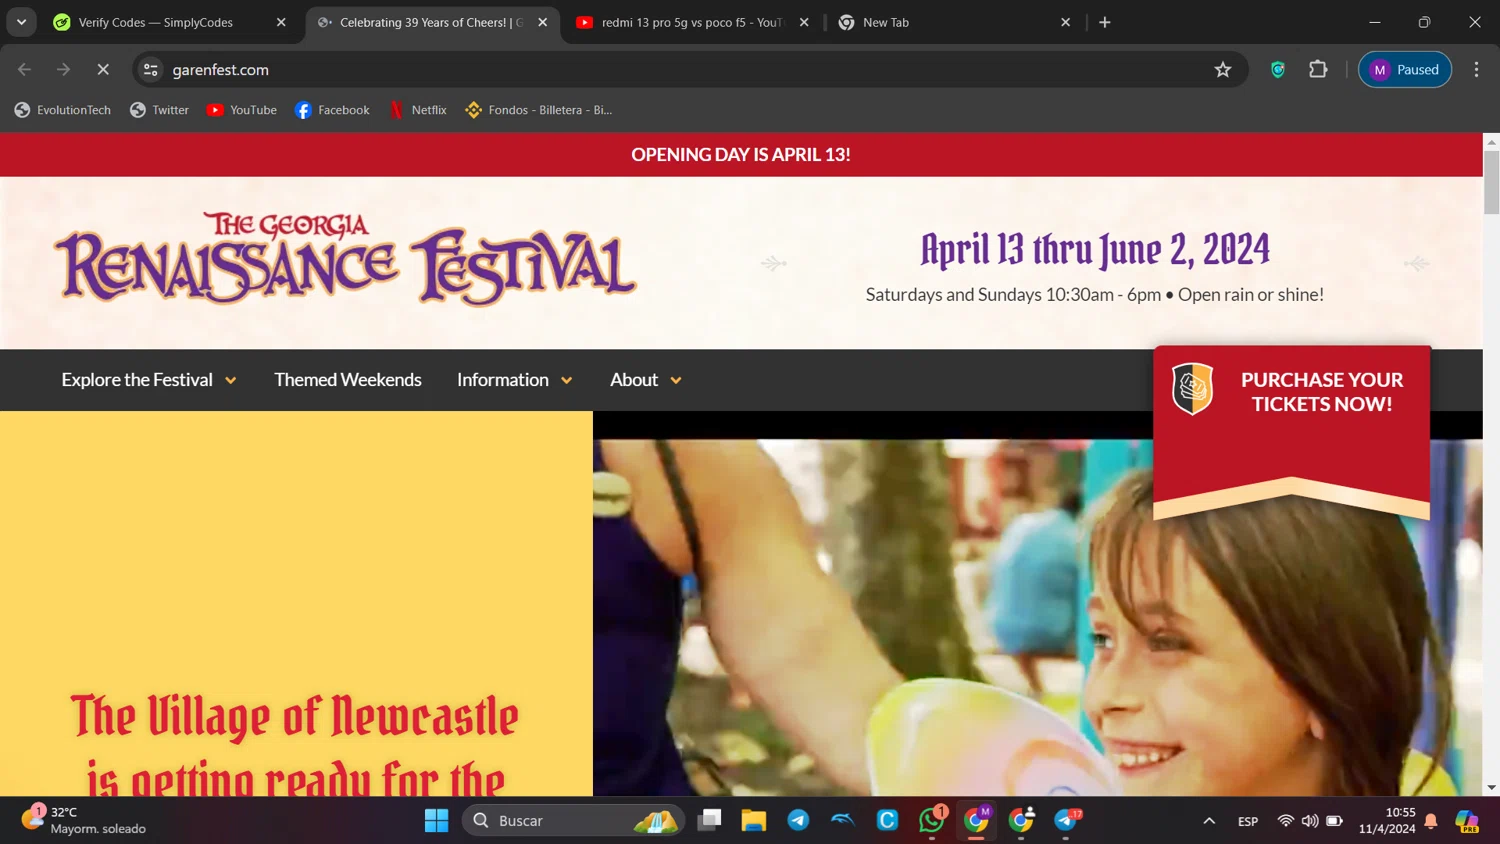The width and height of the screenshot is (1500, 844).
Task: Click the scrollbar down arrow
Action: tap(1491, 788)
